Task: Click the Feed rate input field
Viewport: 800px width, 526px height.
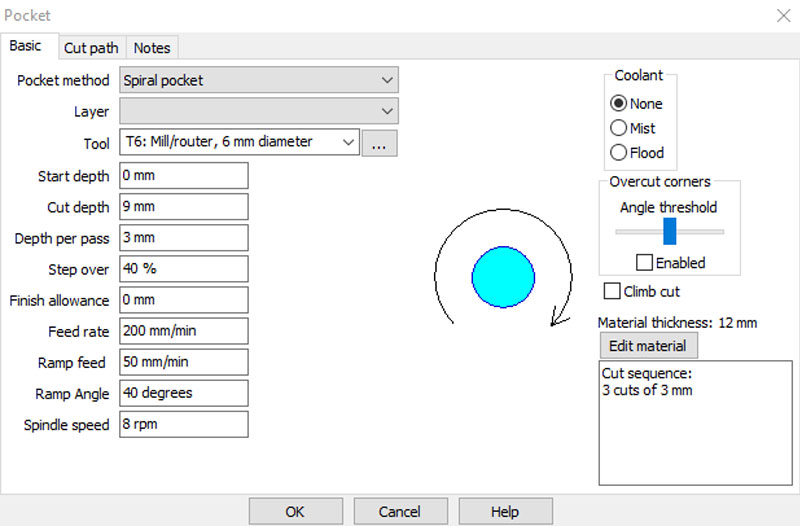Action: coord(183,331)
